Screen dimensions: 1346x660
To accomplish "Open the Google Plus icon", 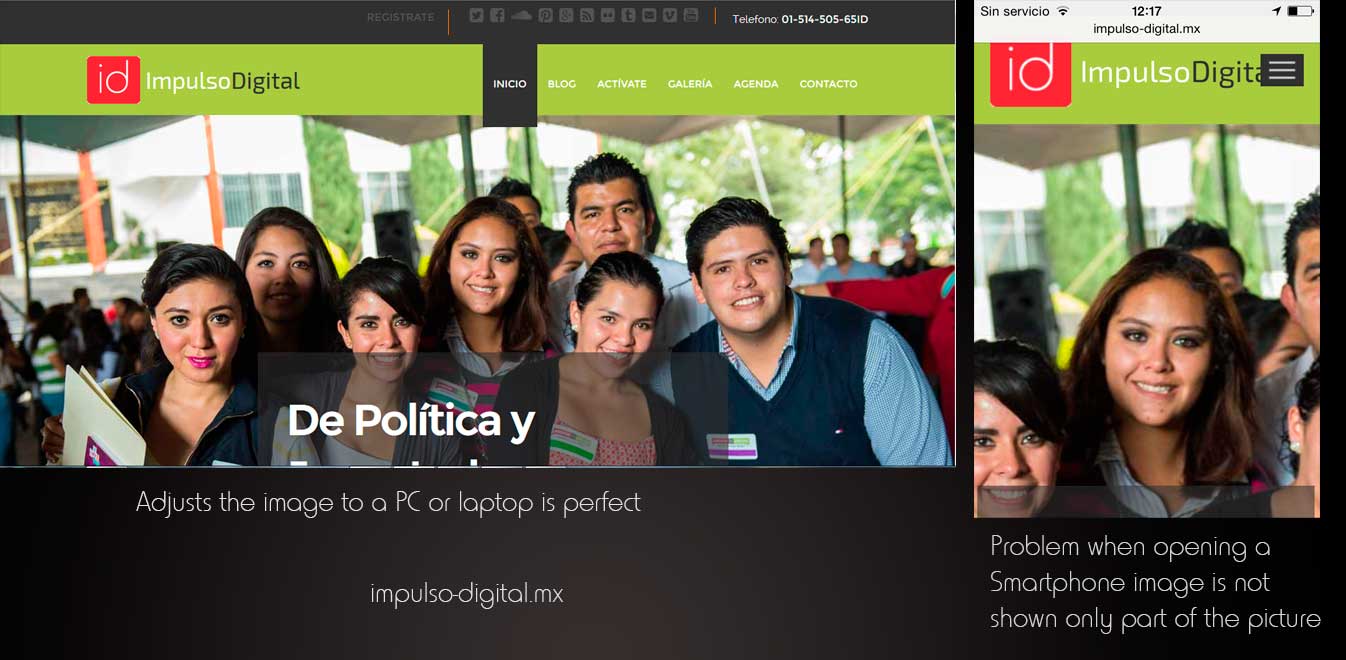I will [x=566, y=15].
